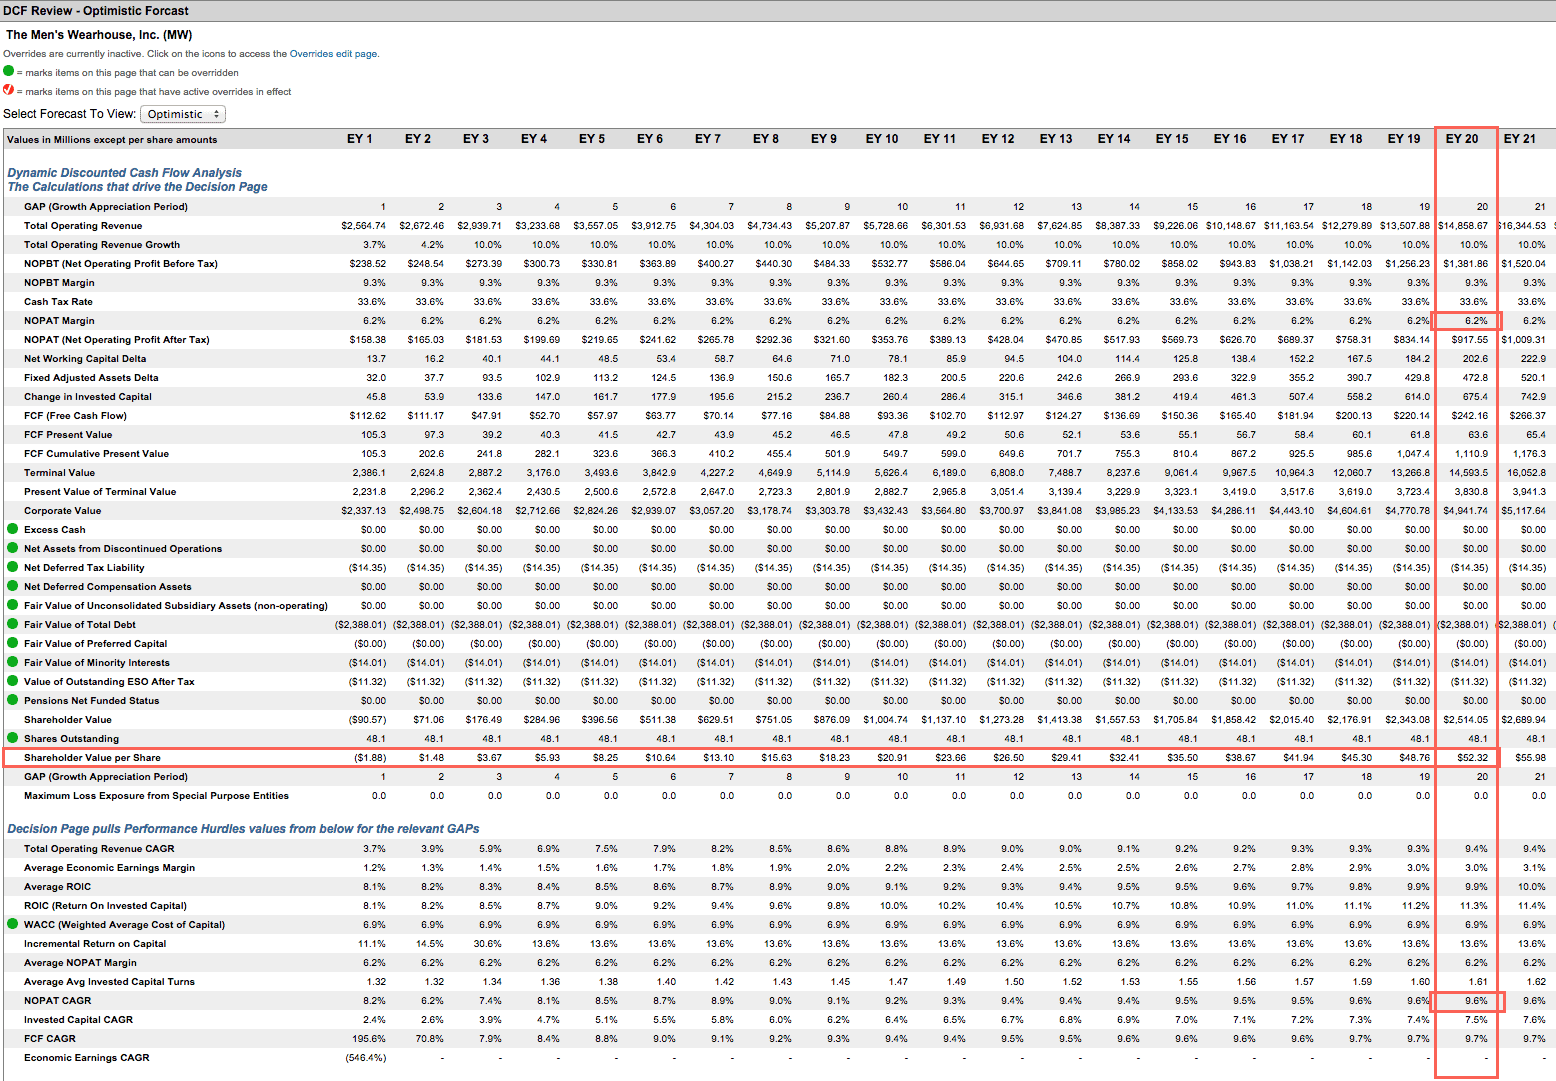Open the green override icon for WACC row
This screenshot has width=1556, height=1081.
(x=13, y=924)
